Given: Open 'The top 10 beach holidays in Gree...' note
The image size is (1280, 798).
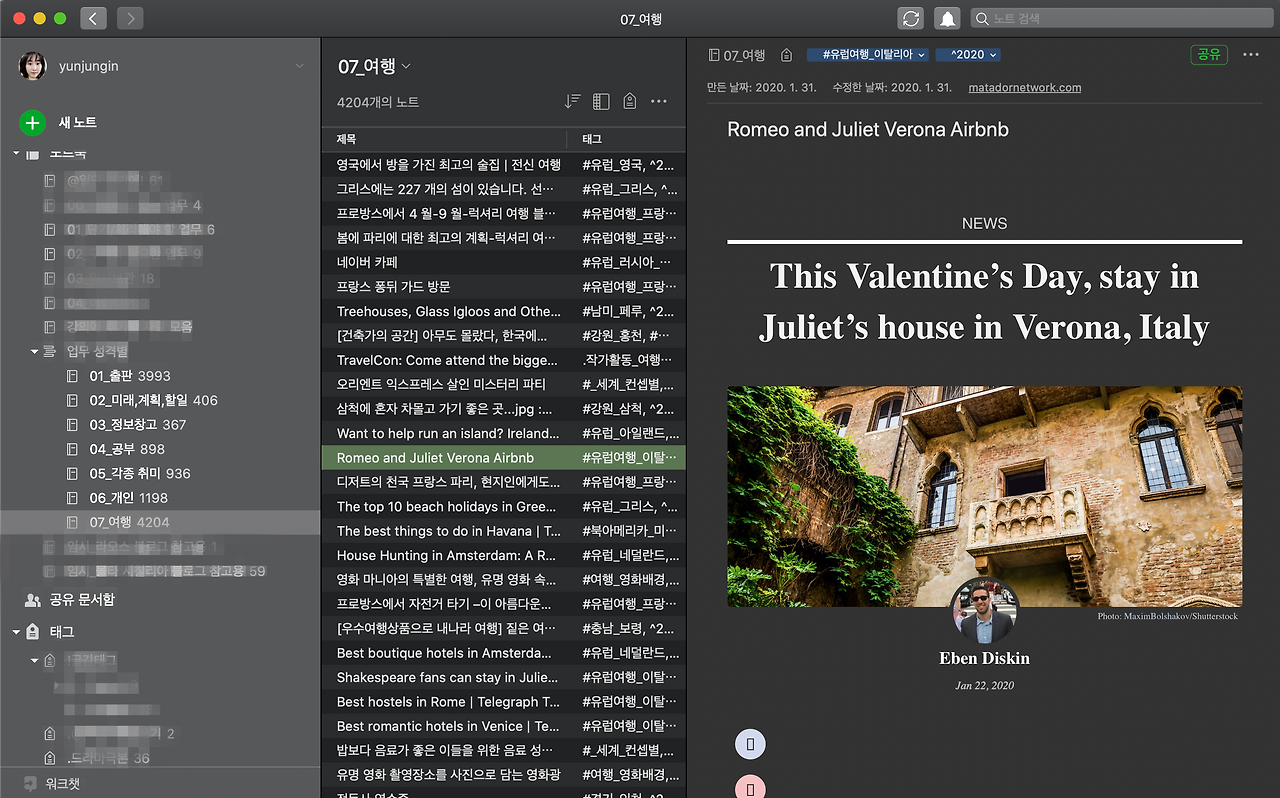Looking at the screenshot, I should point(504,506).
